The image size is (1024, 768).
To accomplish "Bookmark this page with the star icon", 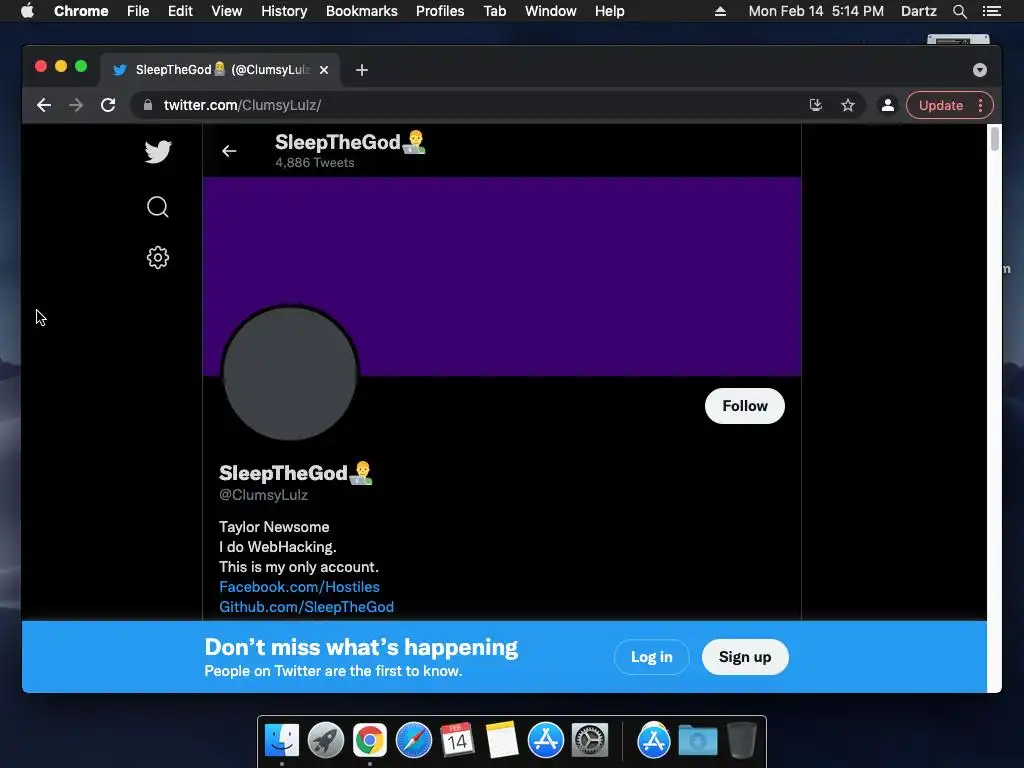I will [x=848, y=105].
